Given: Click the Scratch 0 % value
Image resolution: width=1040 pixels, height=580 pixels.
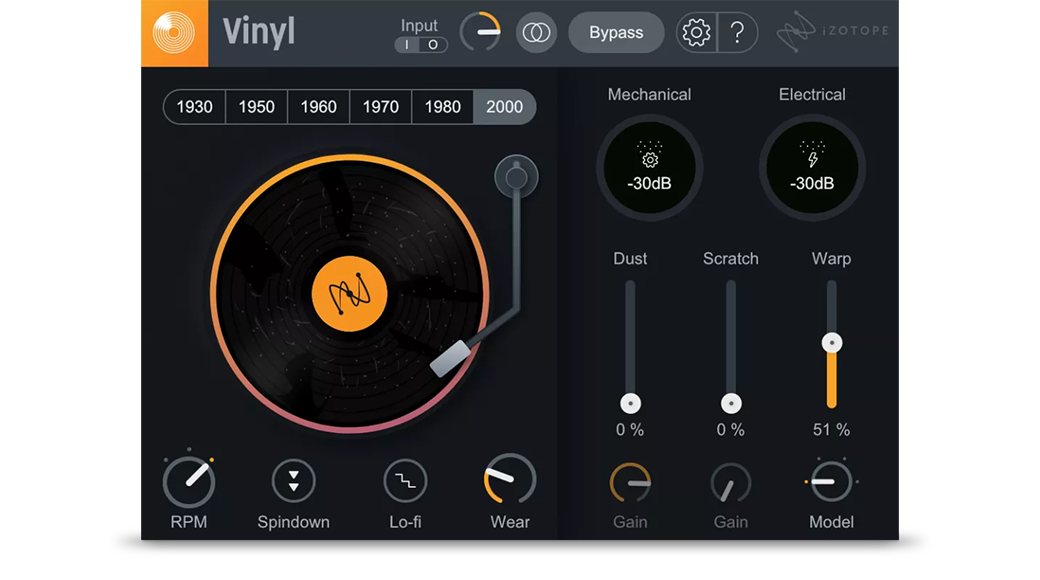Looking at the screenshot, I should [731, 430].
